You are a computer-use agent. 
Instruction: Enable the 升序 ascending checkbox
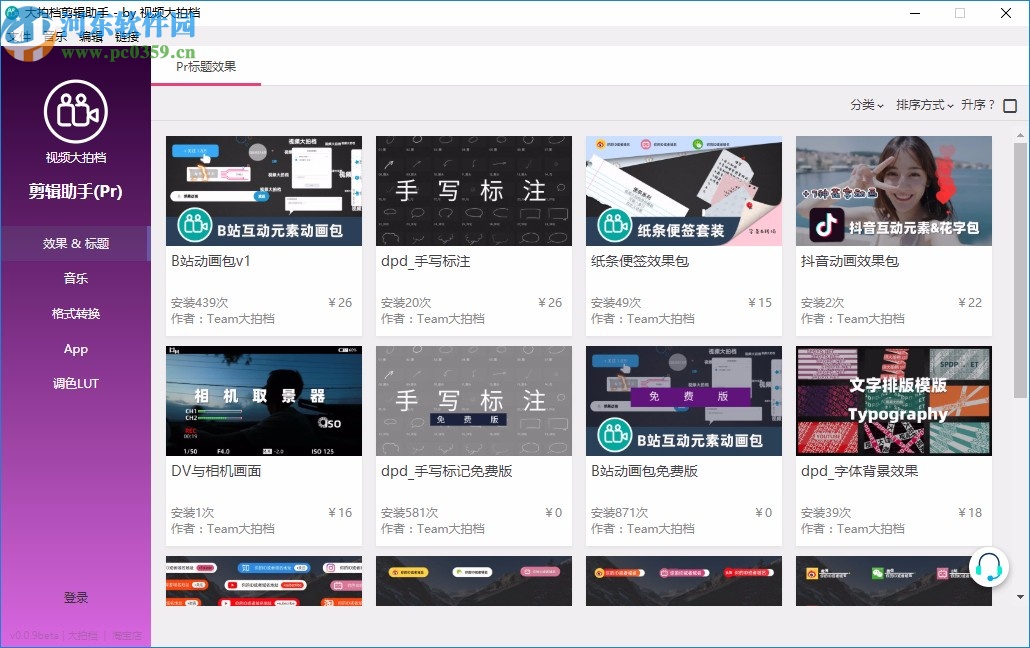point(1010,105)
